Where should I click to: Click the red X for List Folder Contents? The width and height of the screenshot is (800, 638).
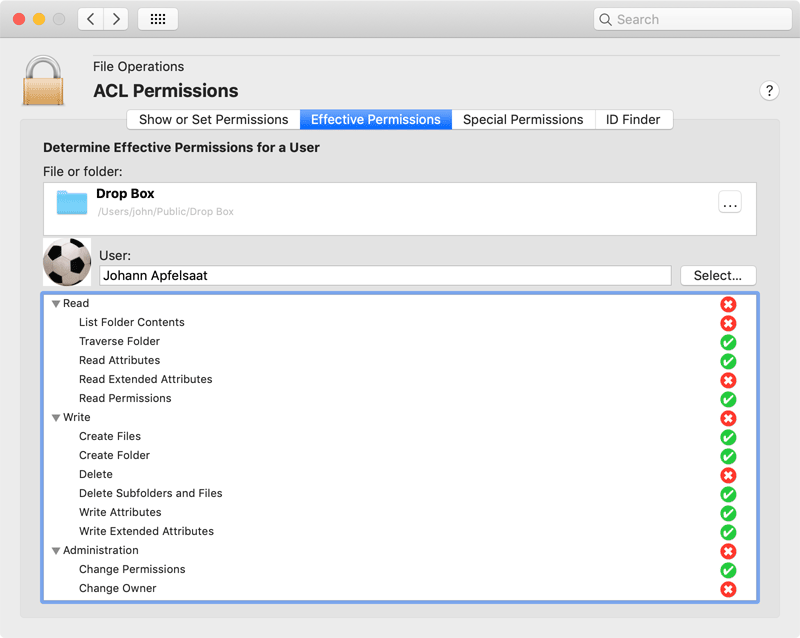tap(728, 323)
